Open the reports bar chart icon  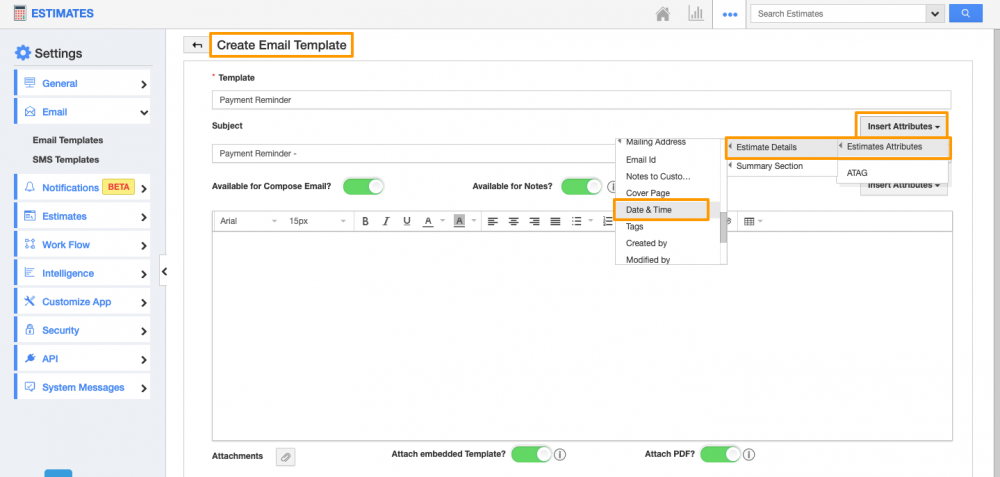point(695,14)
